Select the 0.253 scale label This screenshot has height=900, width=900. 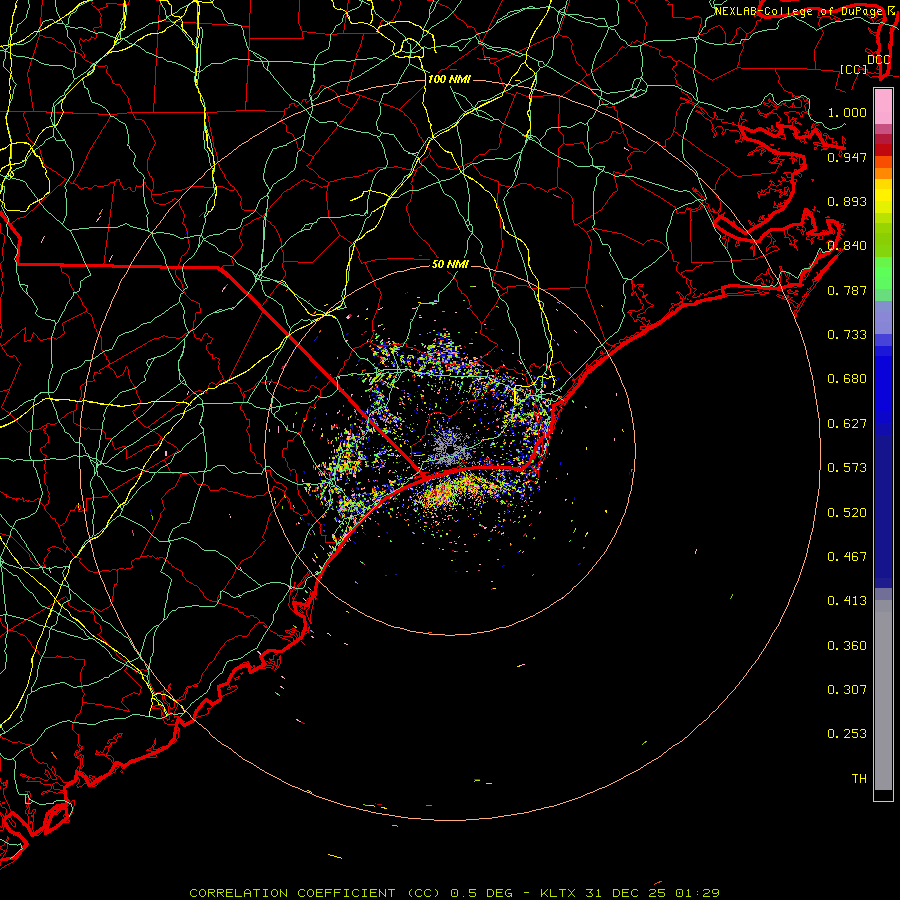pyautogui.click(x=847, y=734)
